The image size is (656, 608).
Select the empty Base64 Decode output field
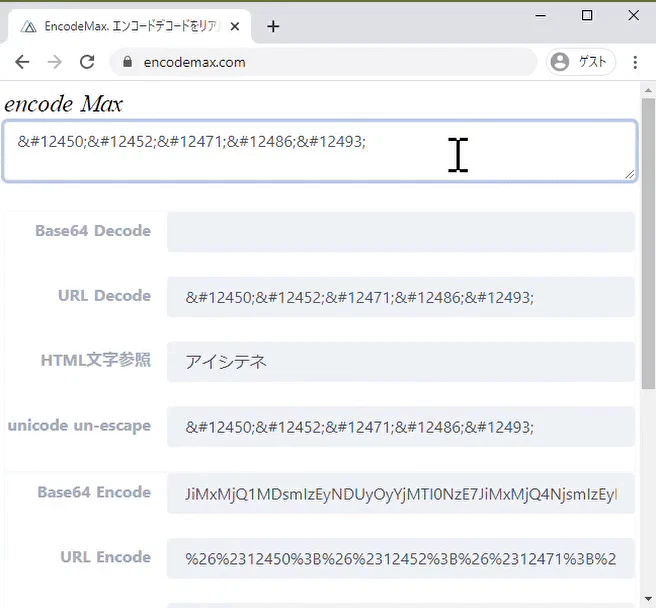401,232
